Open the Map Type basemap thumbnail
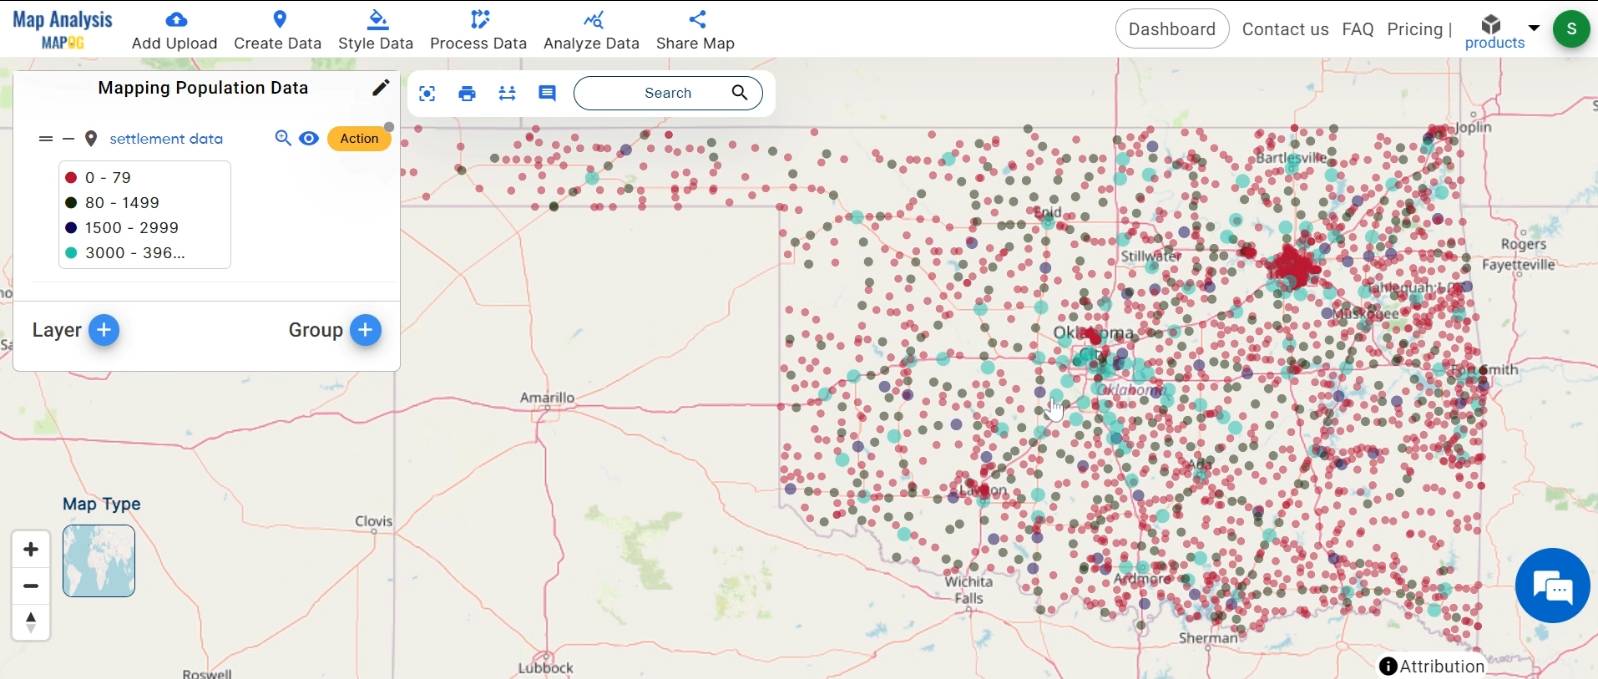Viewport: 1598px width, 679px height. click(99, 561)
